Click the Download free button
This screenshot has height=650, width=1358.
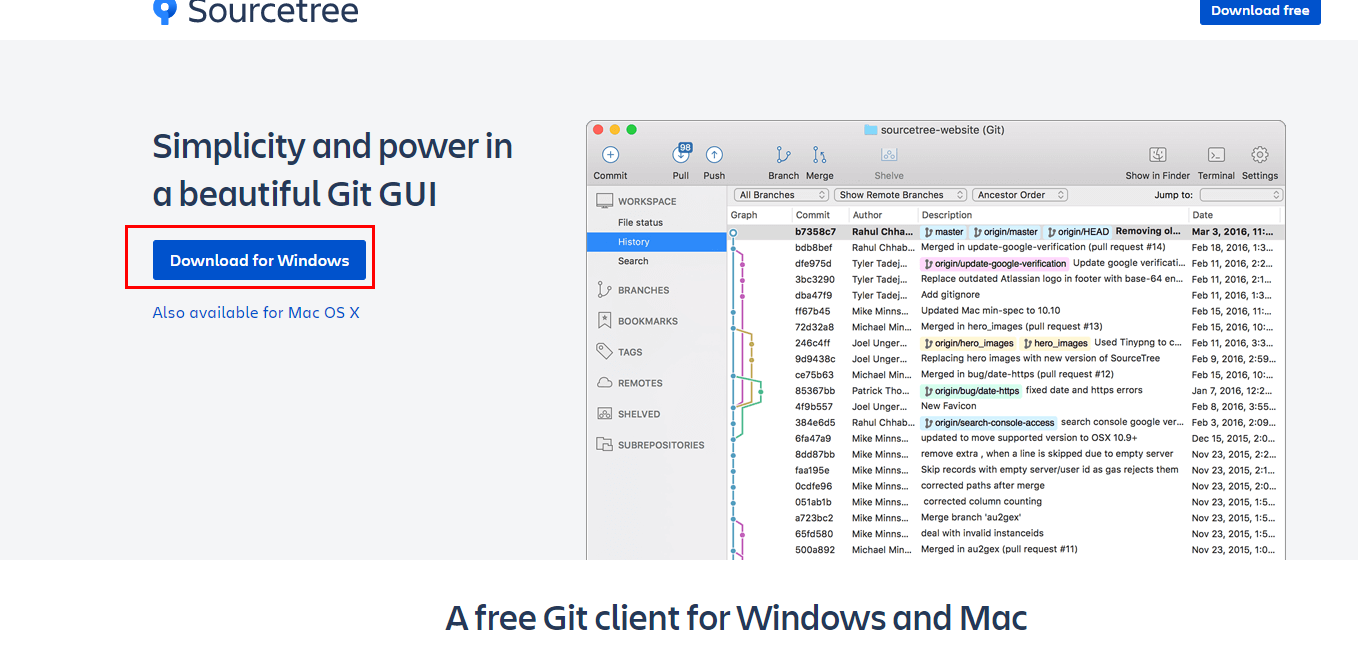point(1260,11)
